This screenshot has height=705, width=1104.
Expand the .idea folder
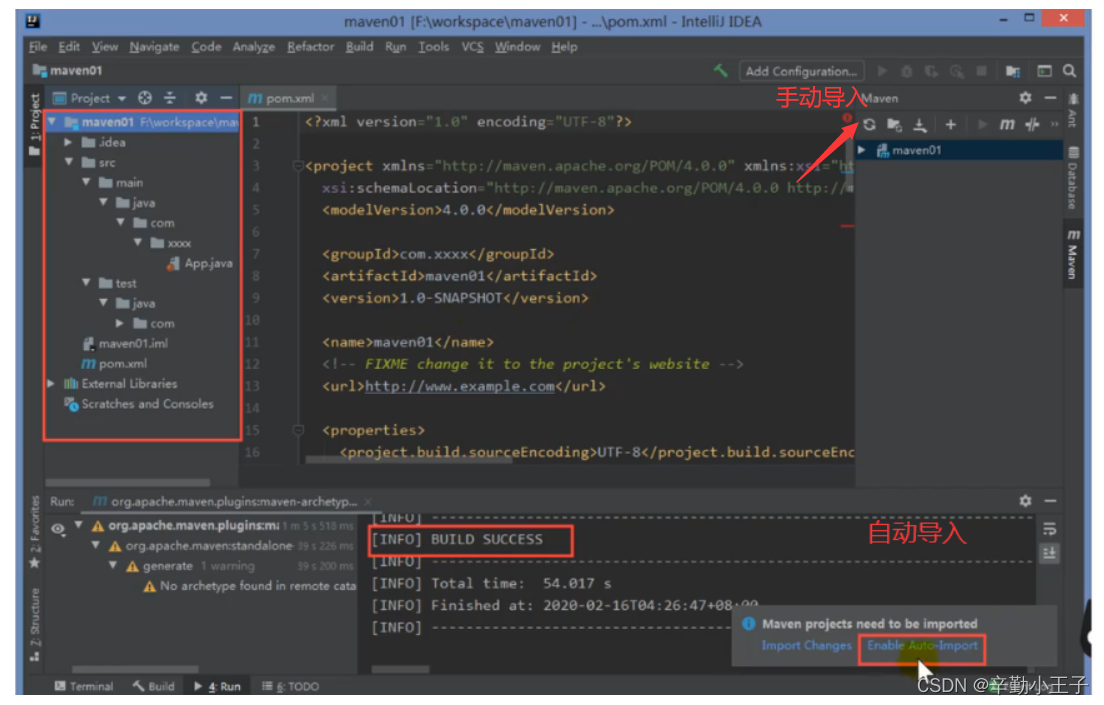coord(69,142)
